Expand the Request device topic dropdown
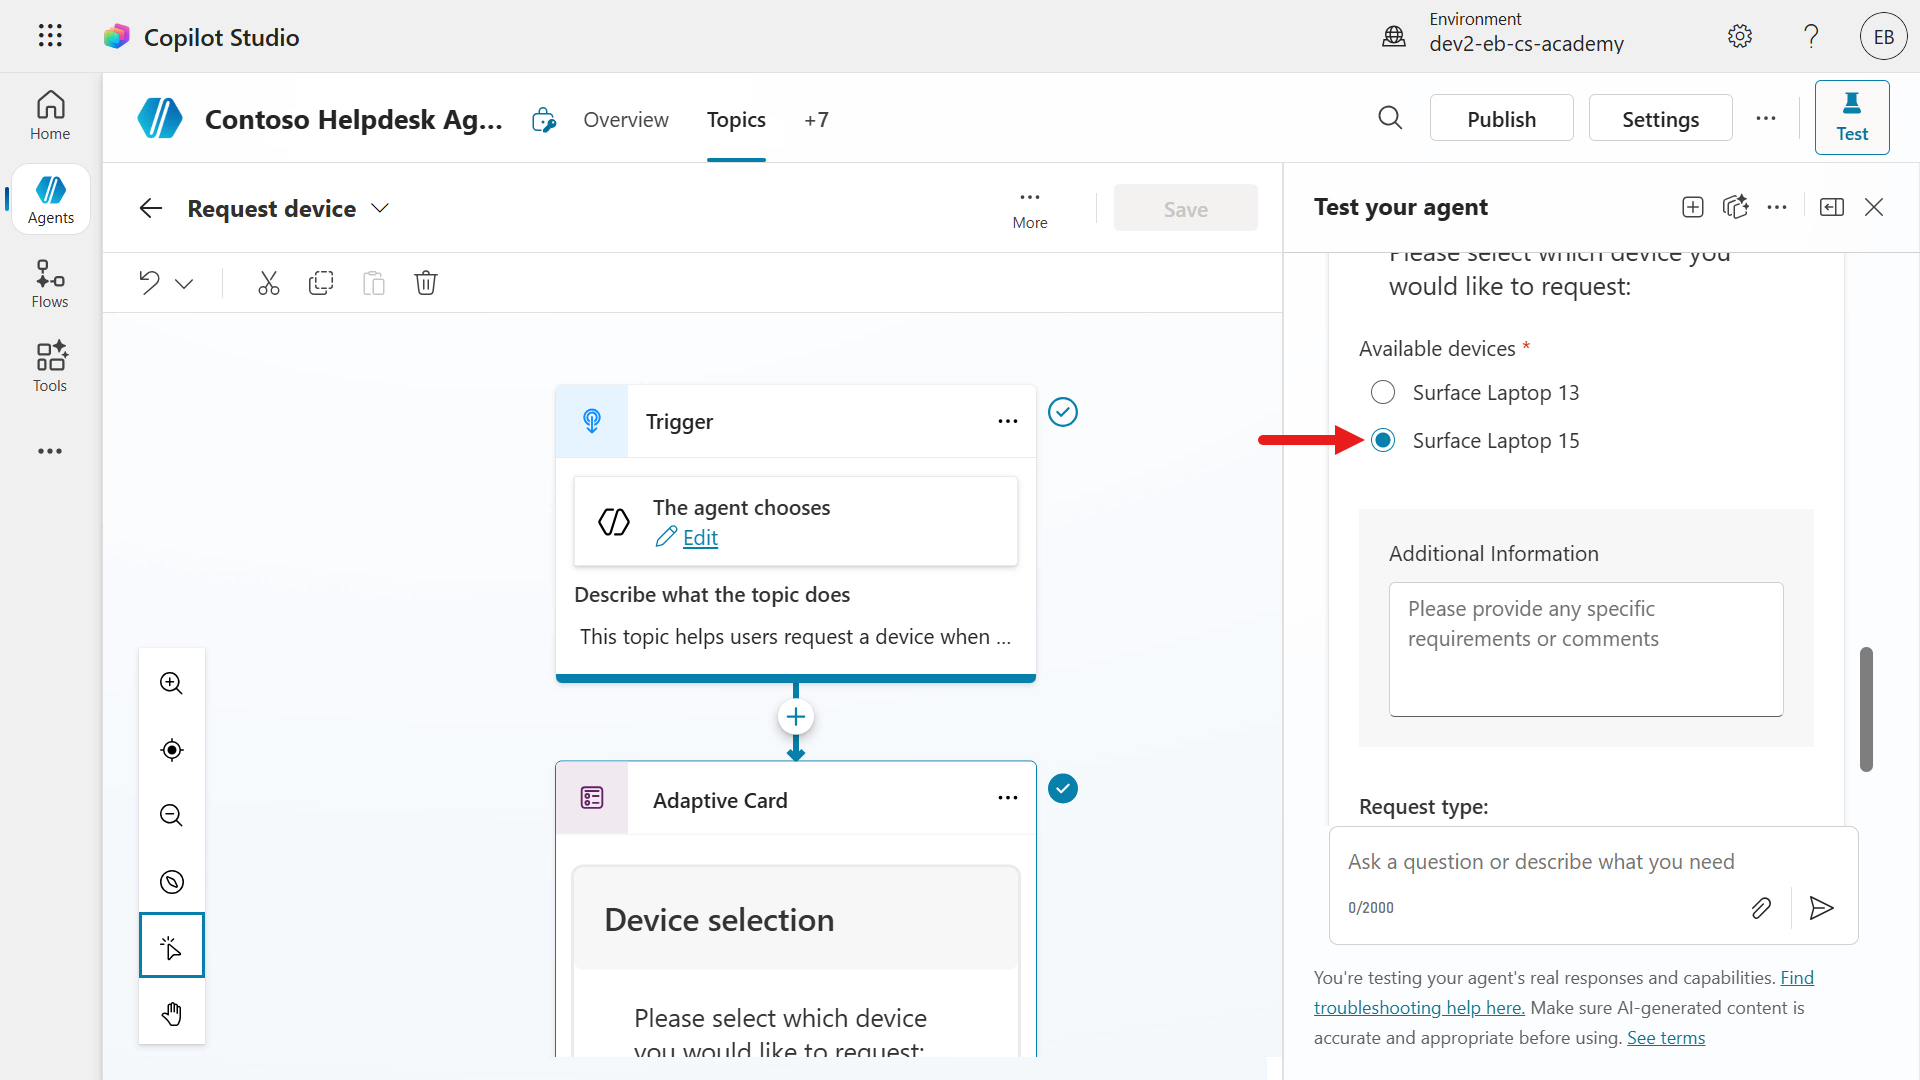1920x1080 pixels. [380, 208]
